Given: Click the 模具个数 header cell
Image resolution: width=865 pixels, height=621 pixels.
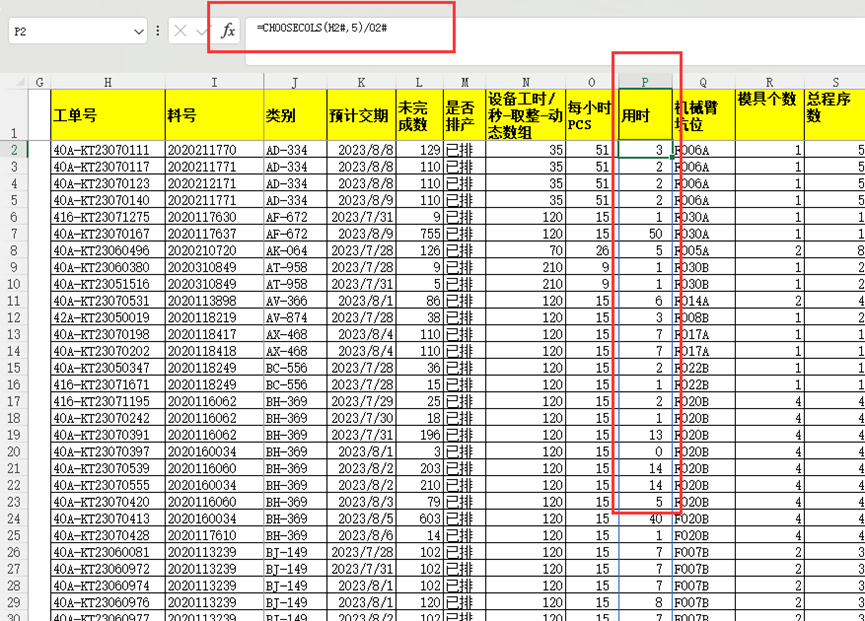Looking at the screenshot, I should 770,115.
